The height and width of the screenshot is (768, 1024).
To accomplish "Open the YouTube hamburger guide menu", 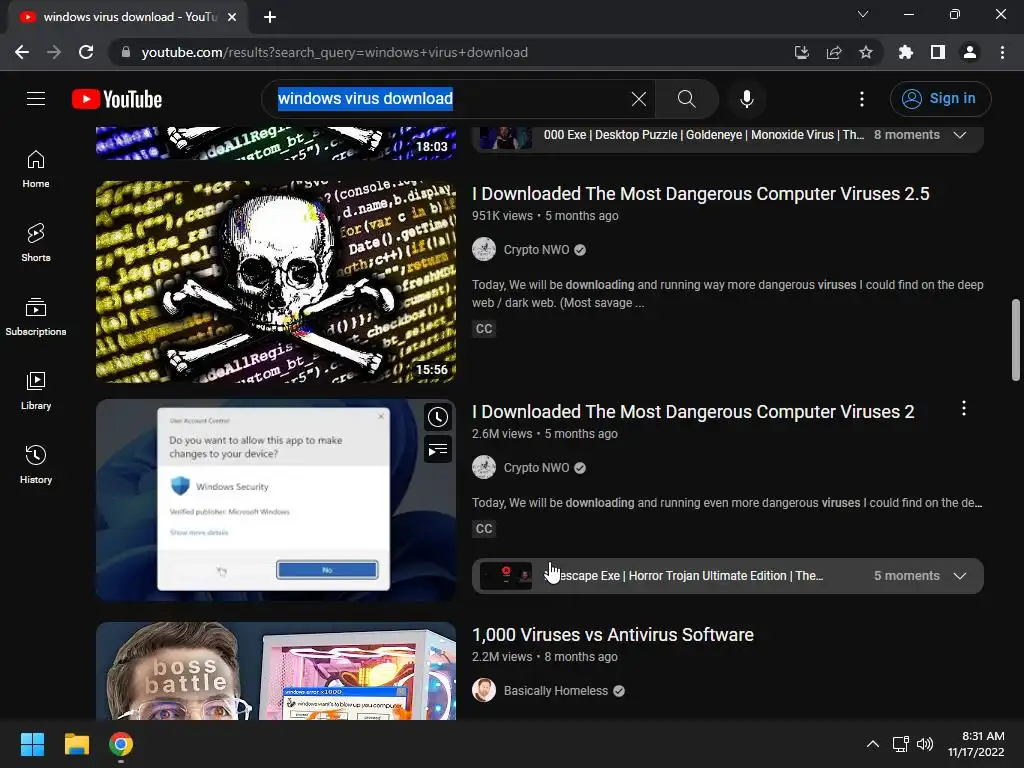I will (x=36, y=99).
